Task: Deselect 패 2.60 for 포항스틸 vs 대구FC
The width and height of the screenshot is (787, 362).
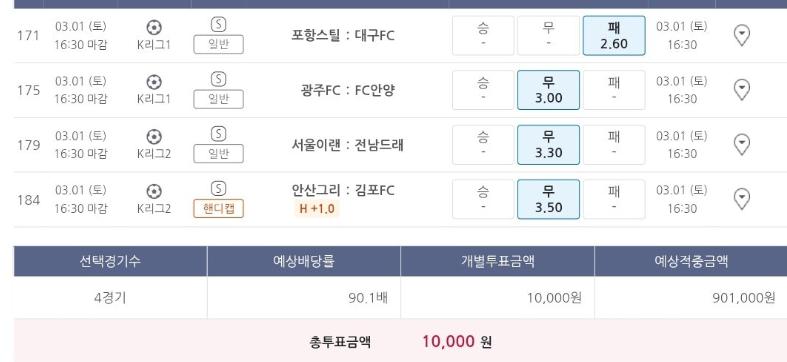Action: 614,36
